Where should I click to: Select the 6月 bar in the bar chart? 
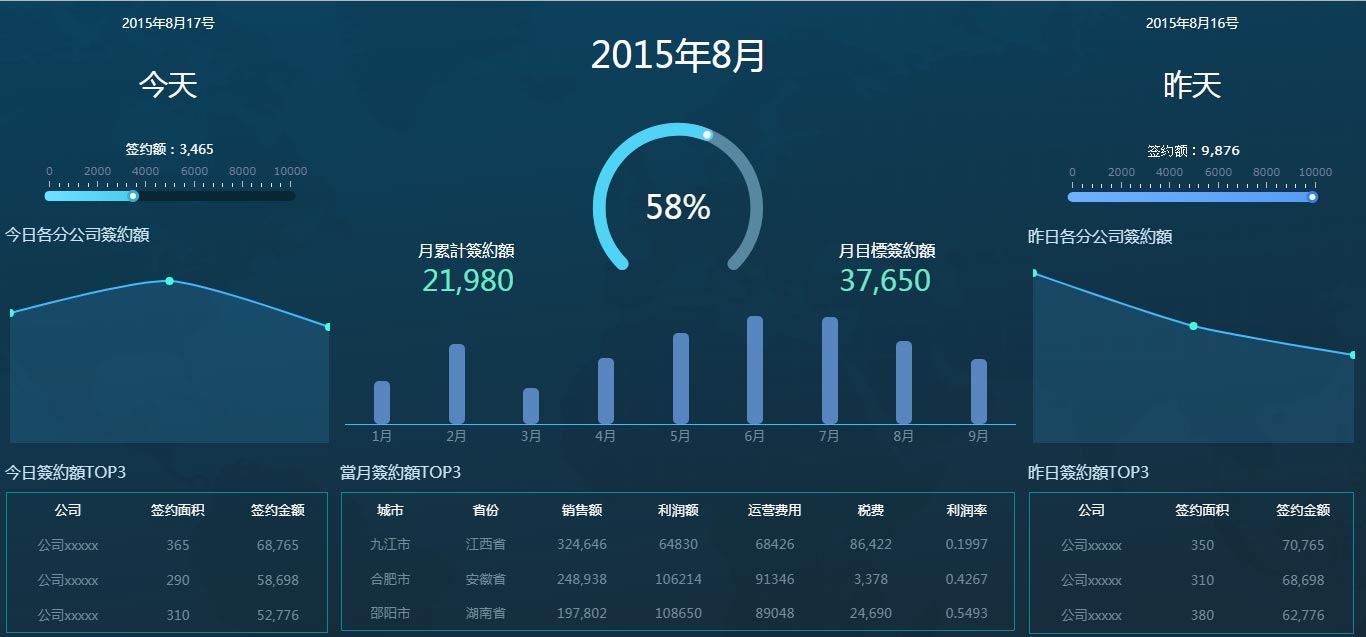755,370
